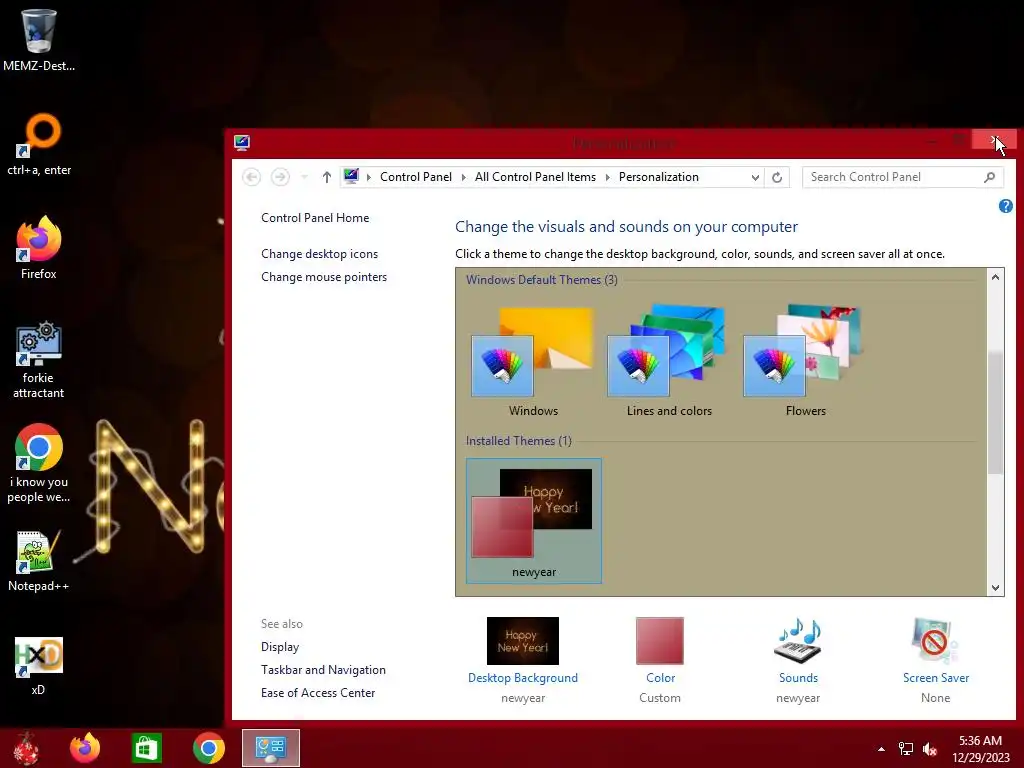
Task: Open the MEMZ-Dest... recycle bin desktop icon
Action: coord(39,39)
